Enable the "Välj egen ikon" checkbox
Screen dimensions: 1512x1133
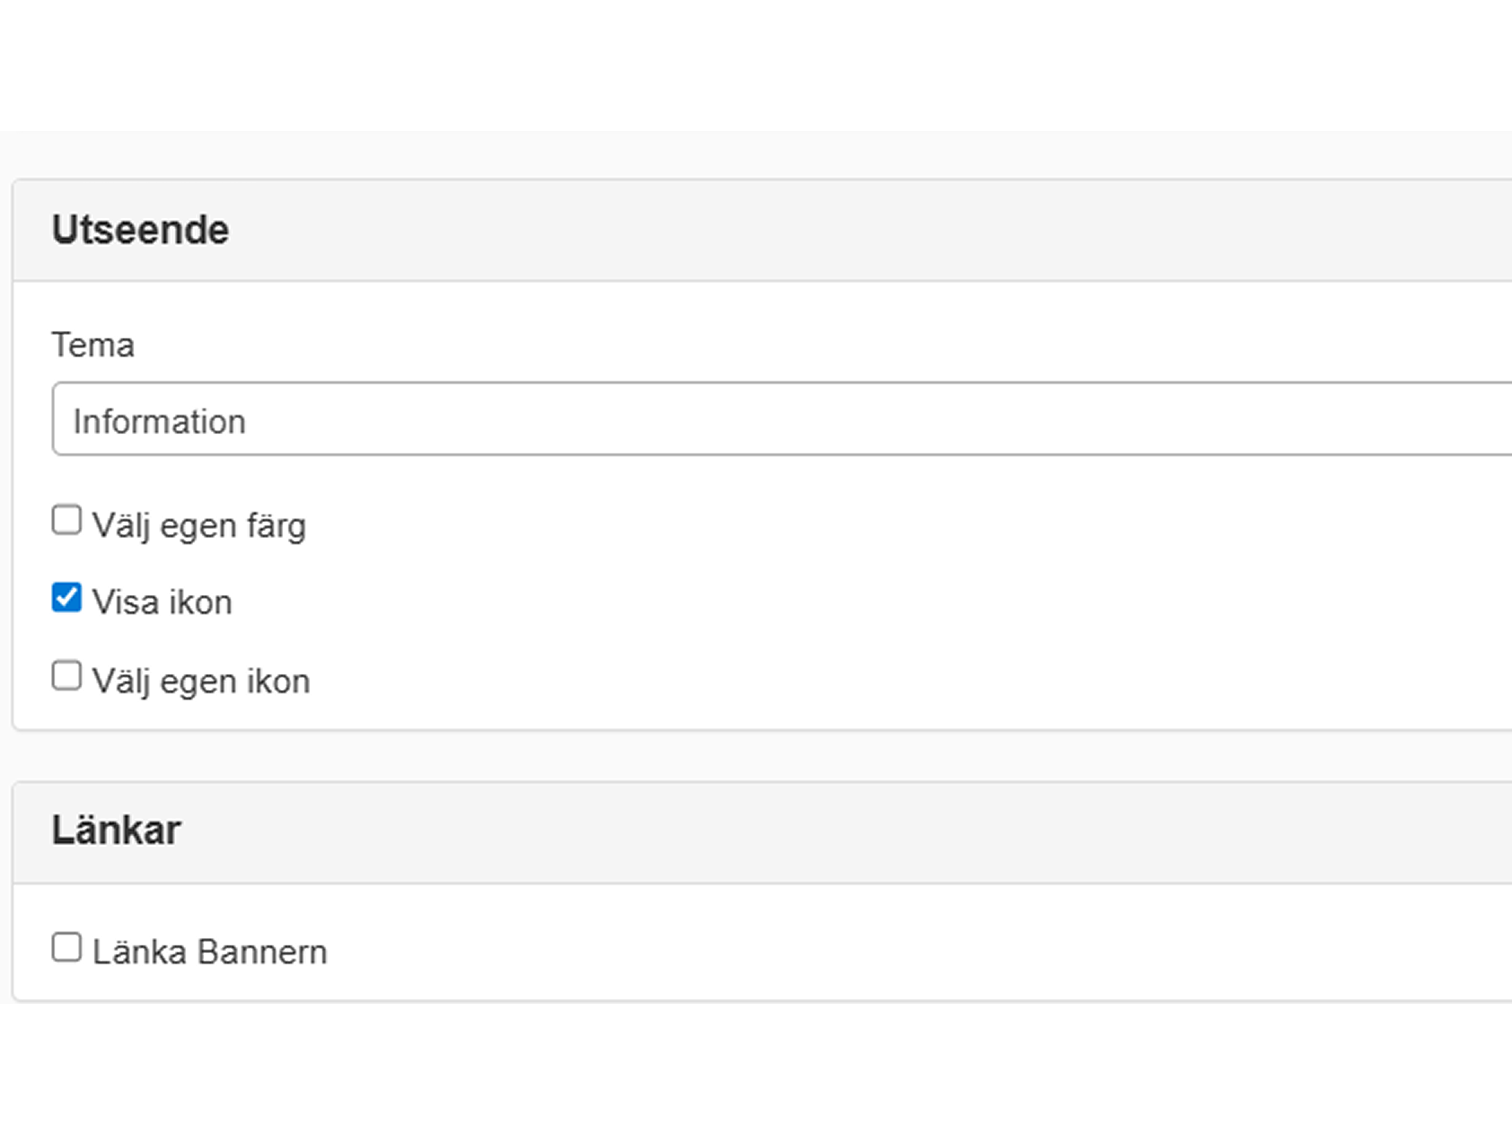66,676
